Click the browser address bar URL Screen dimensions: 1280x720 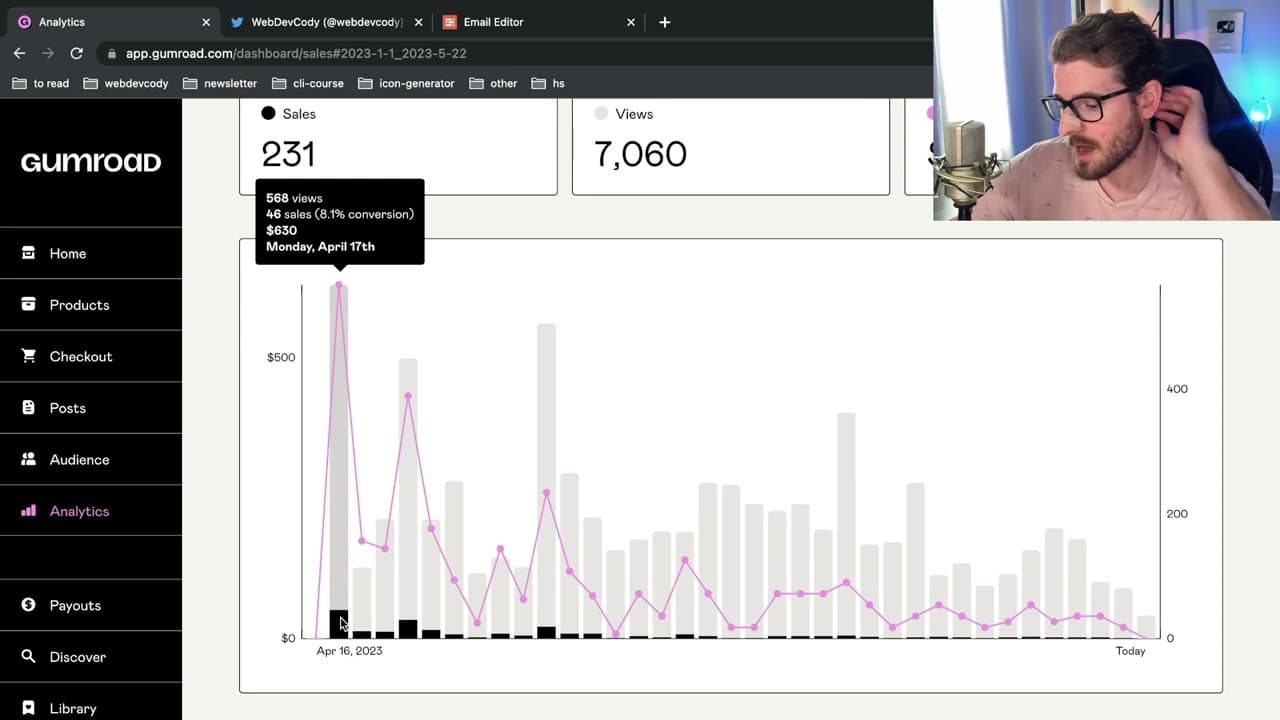coord(296,53)
